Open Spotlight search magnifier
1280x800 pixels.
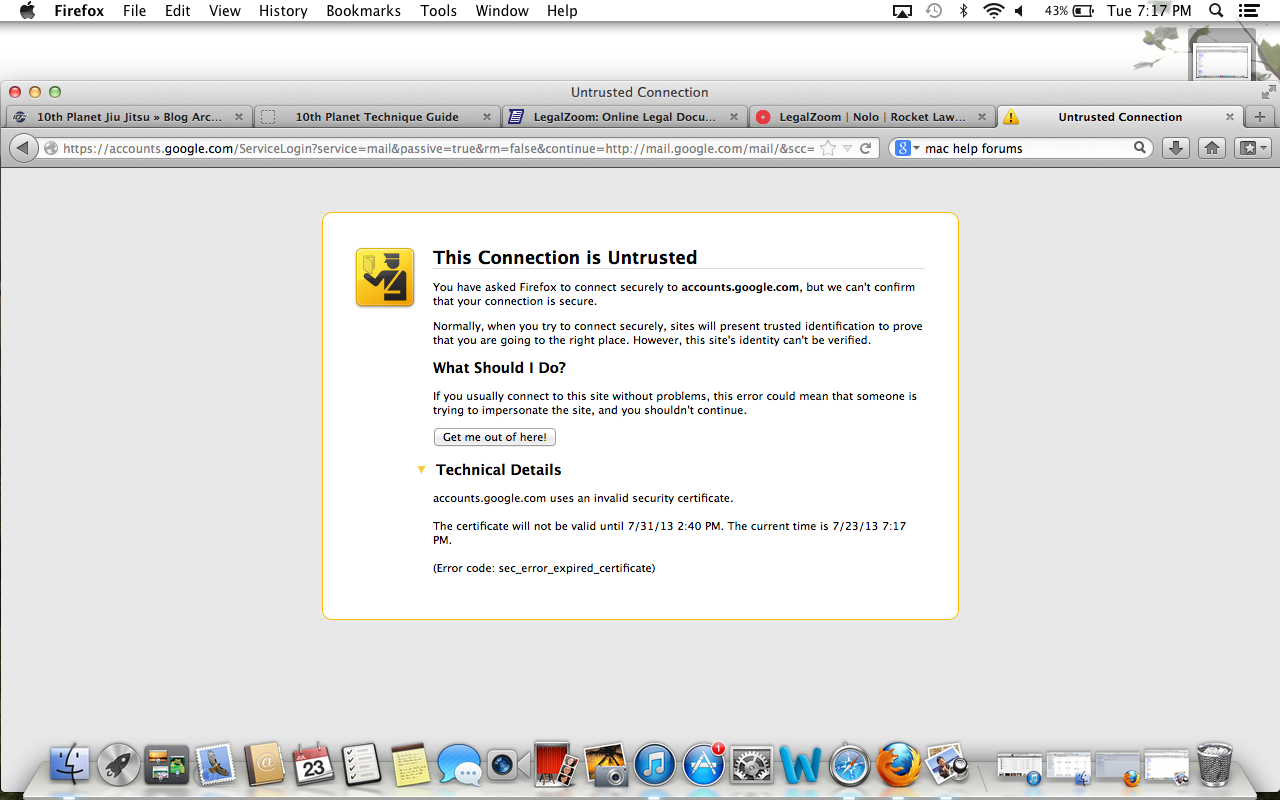coord(1216,11)
